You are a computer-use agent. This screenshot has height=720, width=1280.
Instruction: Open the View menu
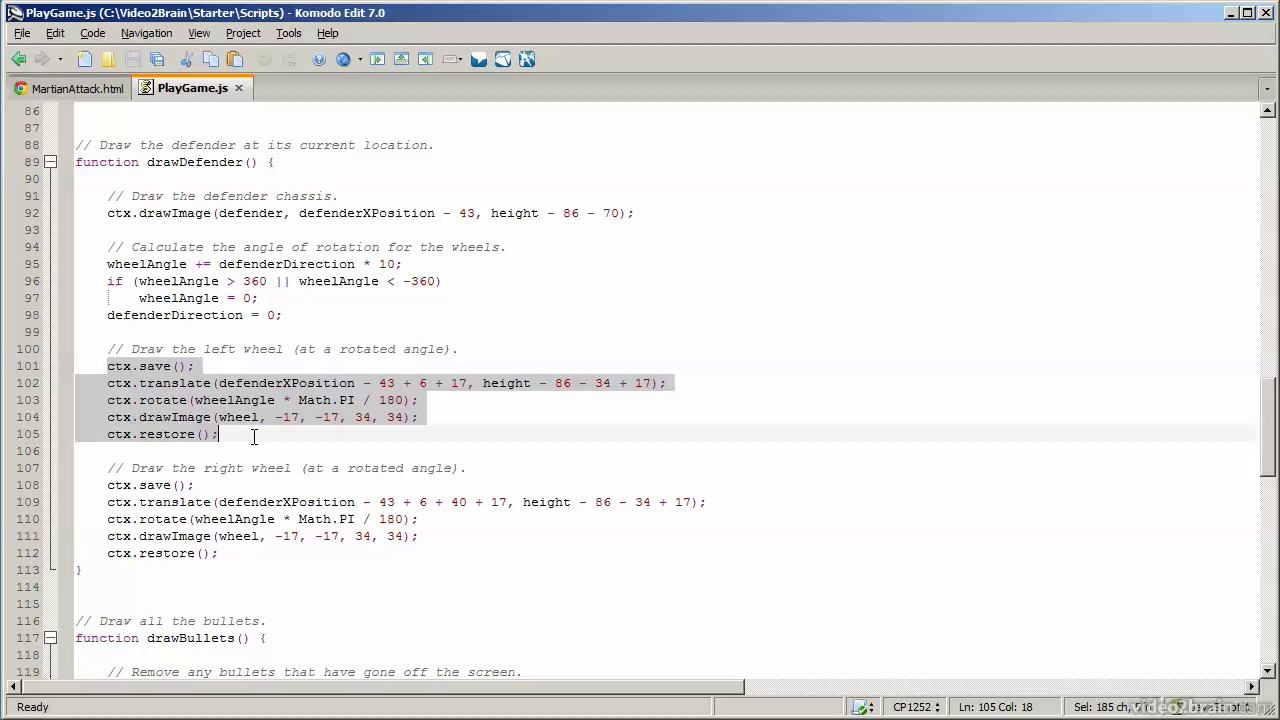pos(199,33)
